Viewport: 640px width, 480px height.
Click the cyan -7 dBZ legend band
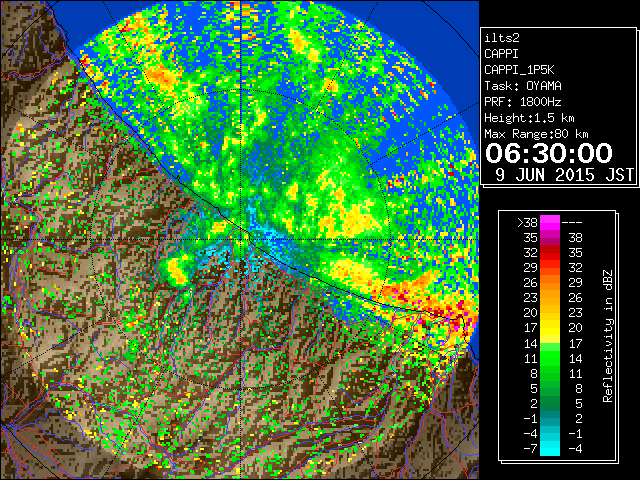[x=550, y=448]
